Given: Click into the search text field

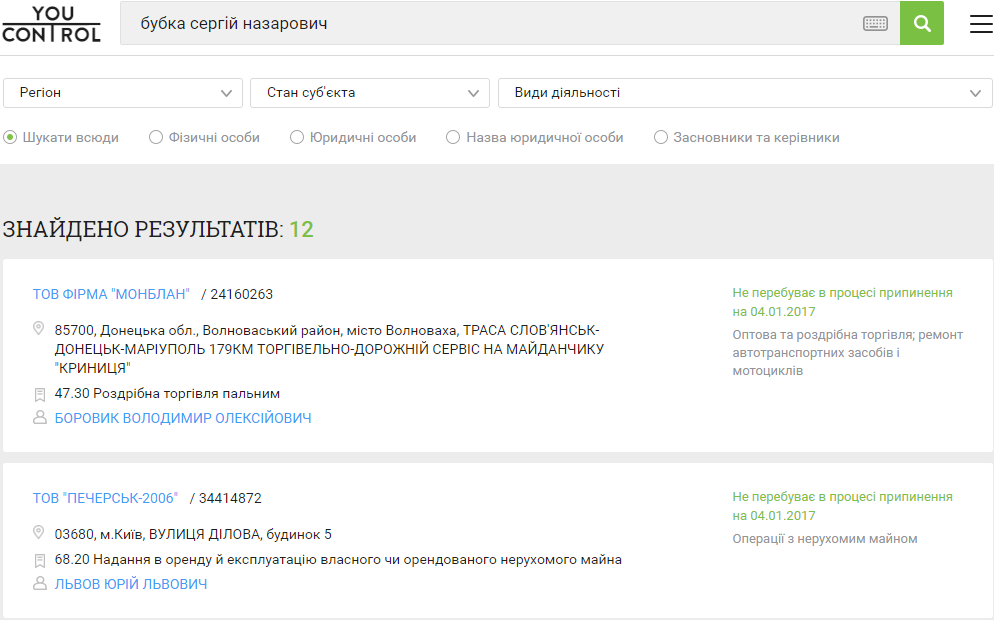Looking at the screenshot, I should coord(490,23).
